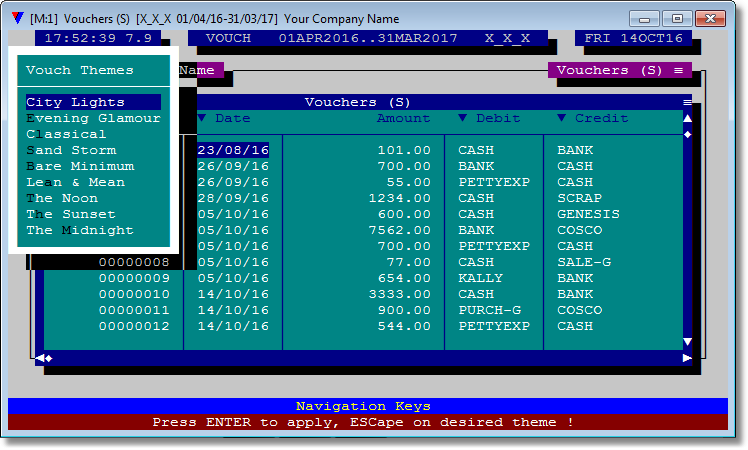The image size is (748, 450).
Task: Click the red-blue triangle app icon in title bar
Action: pyautogui.click(x=18, y=19)
